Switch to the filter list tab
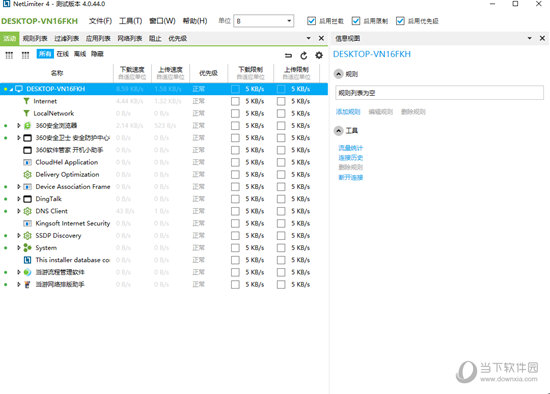550x394 pixels. 67,38
